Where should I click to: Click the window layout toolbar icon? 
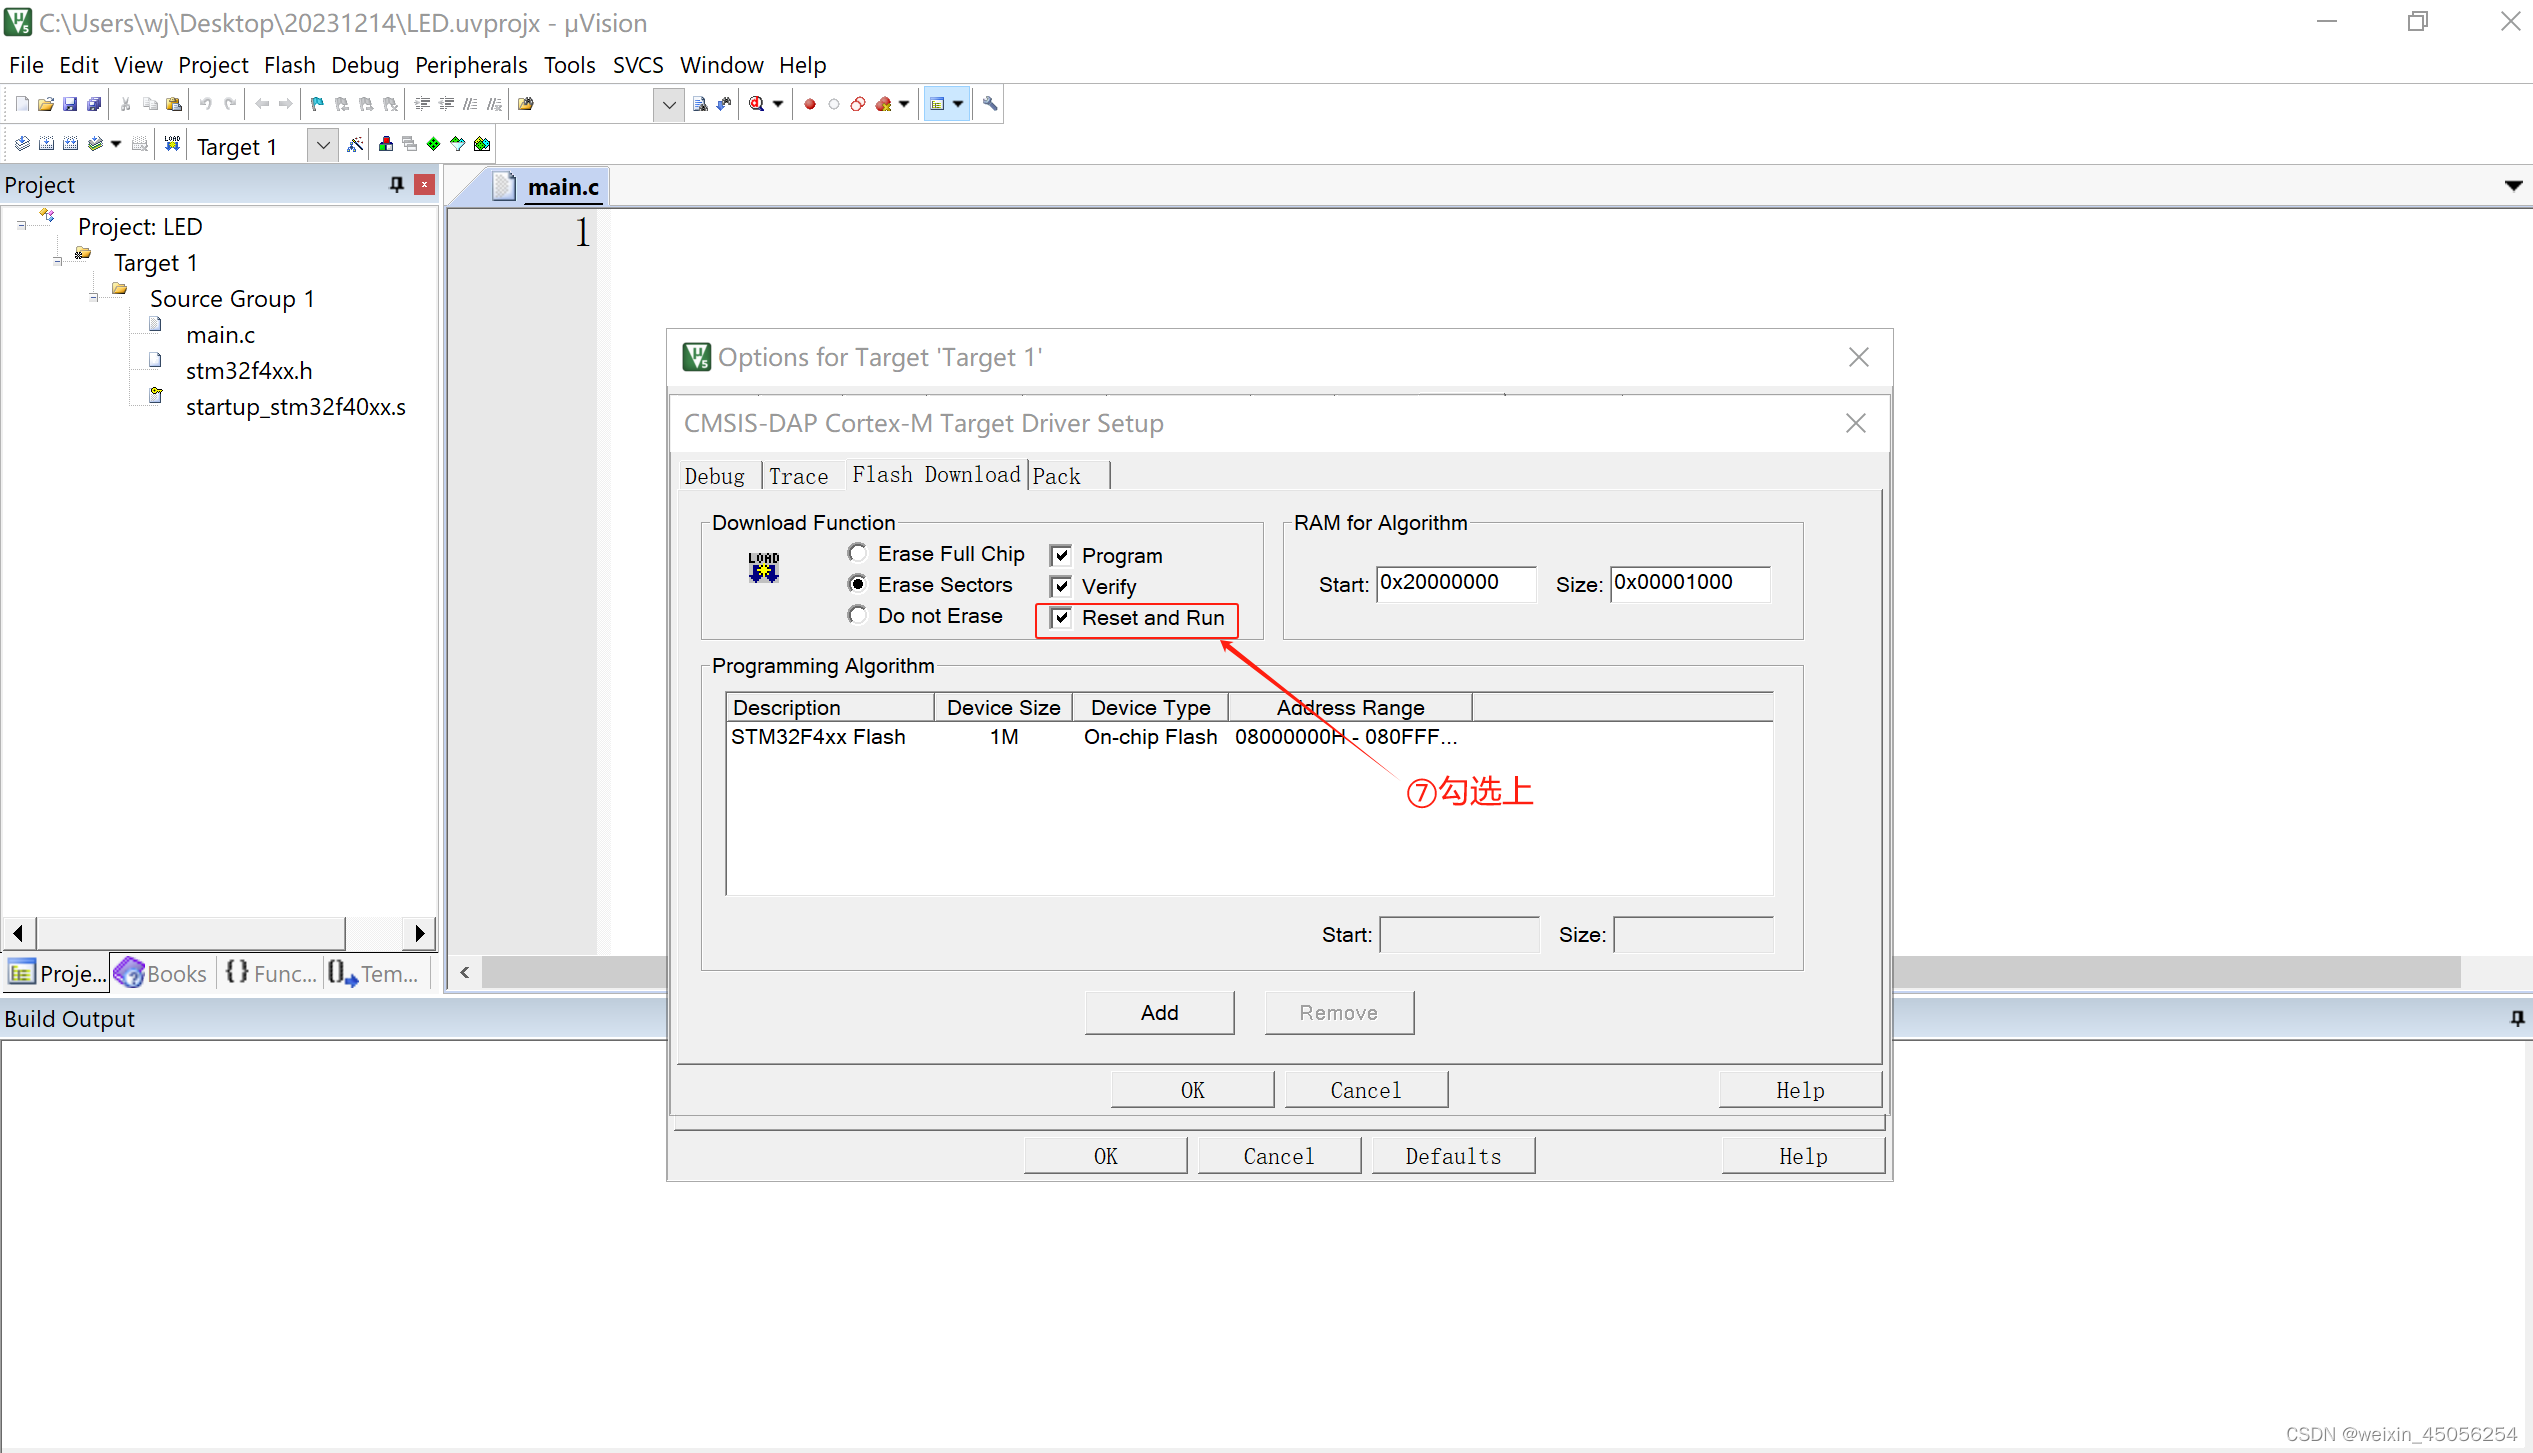pos(937,104)
